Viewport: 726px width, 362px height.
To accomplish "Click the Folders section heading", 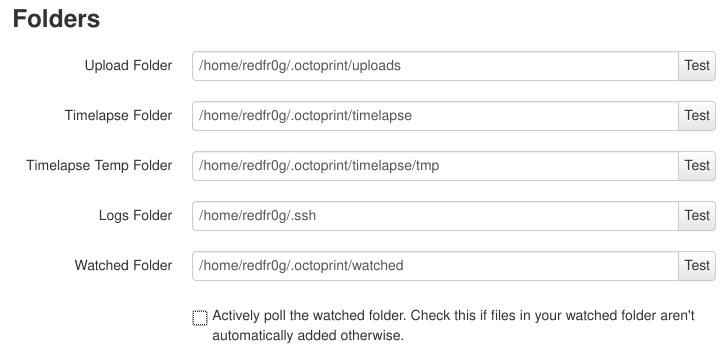I will [x=56, y=19].
